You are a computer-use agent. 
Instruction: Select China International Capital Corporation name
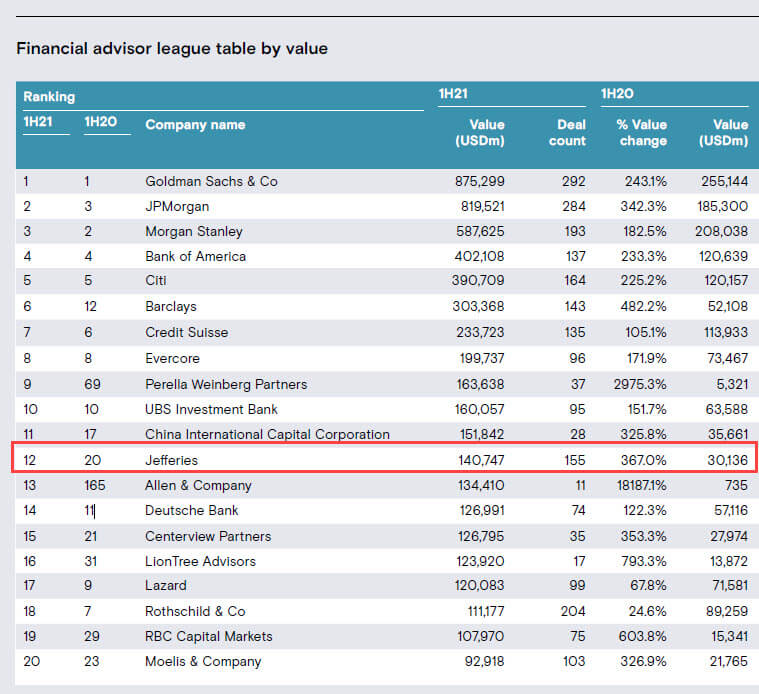click(267, 434)
